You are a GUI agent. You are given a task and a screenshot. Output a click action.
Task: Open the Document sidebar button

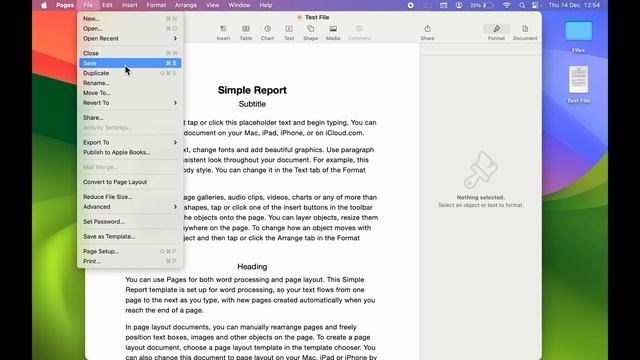pos(525,33)
